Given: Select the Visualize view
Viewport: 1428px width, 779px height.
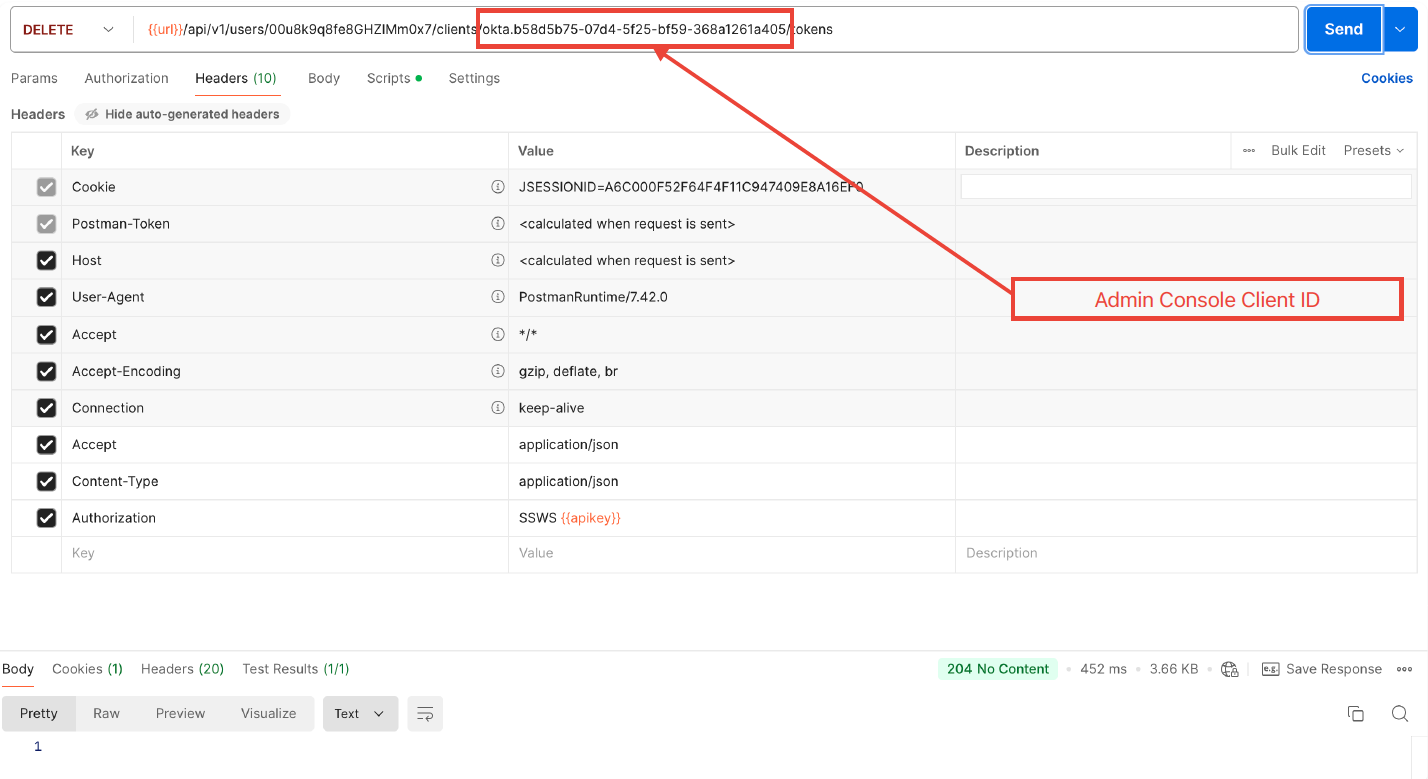Looking at the screenshot, I should (x=268, y=713).
